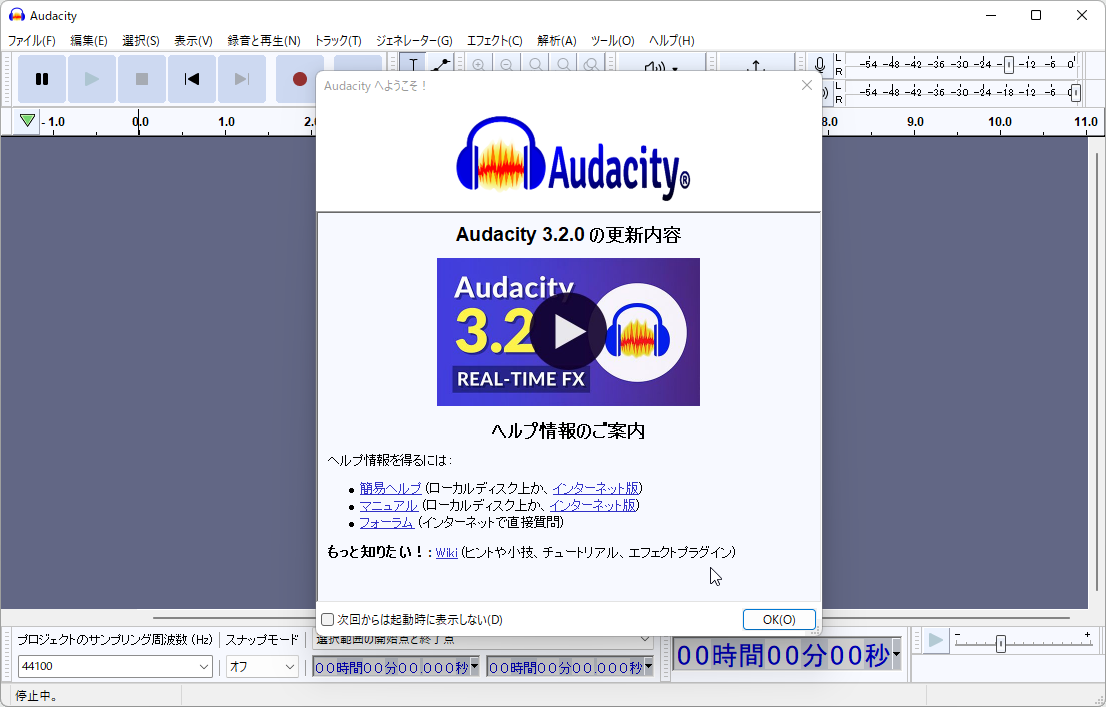Zoom in with the magnifier icon
1106x707 pixels.
pos(478,63)
